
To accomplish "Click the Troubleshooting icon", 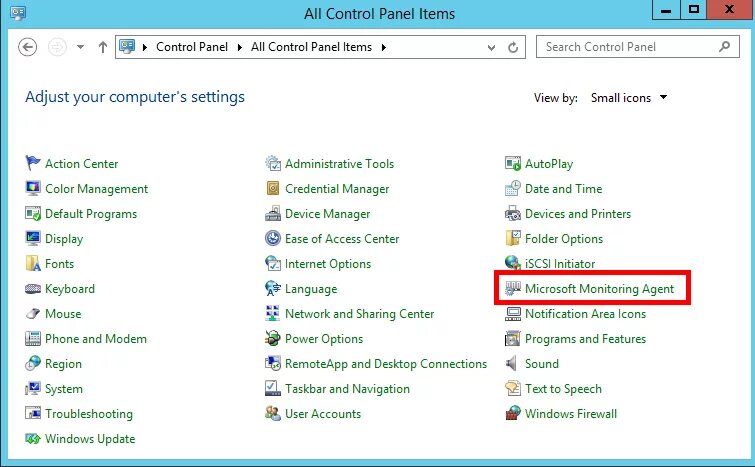I will coord(33,414).
